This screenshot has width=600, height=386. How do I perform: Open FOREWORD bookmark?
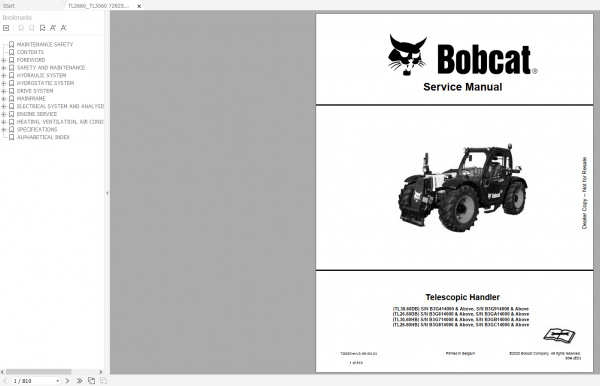tap(31, 60)
